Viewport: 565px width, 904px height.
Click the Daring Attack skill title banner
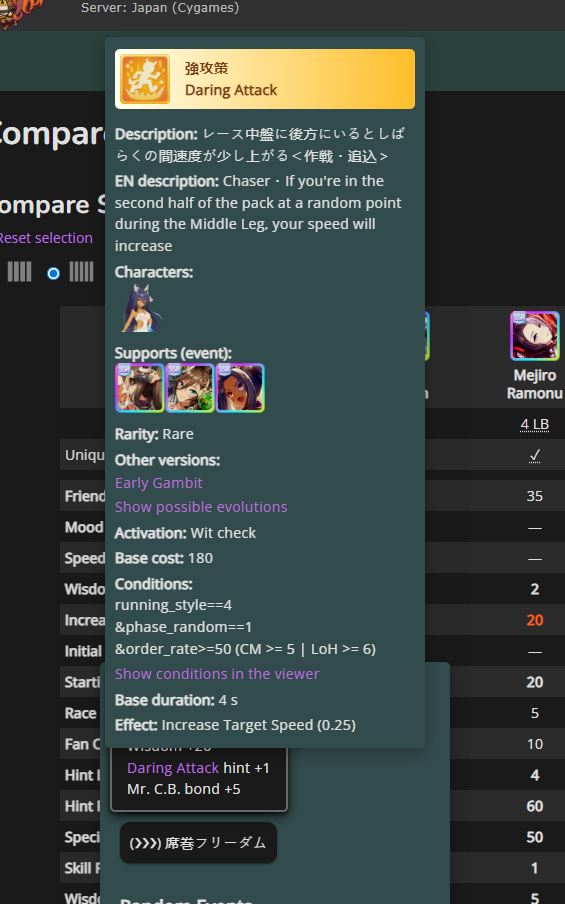pyautogui.click(x=265, y=79)
